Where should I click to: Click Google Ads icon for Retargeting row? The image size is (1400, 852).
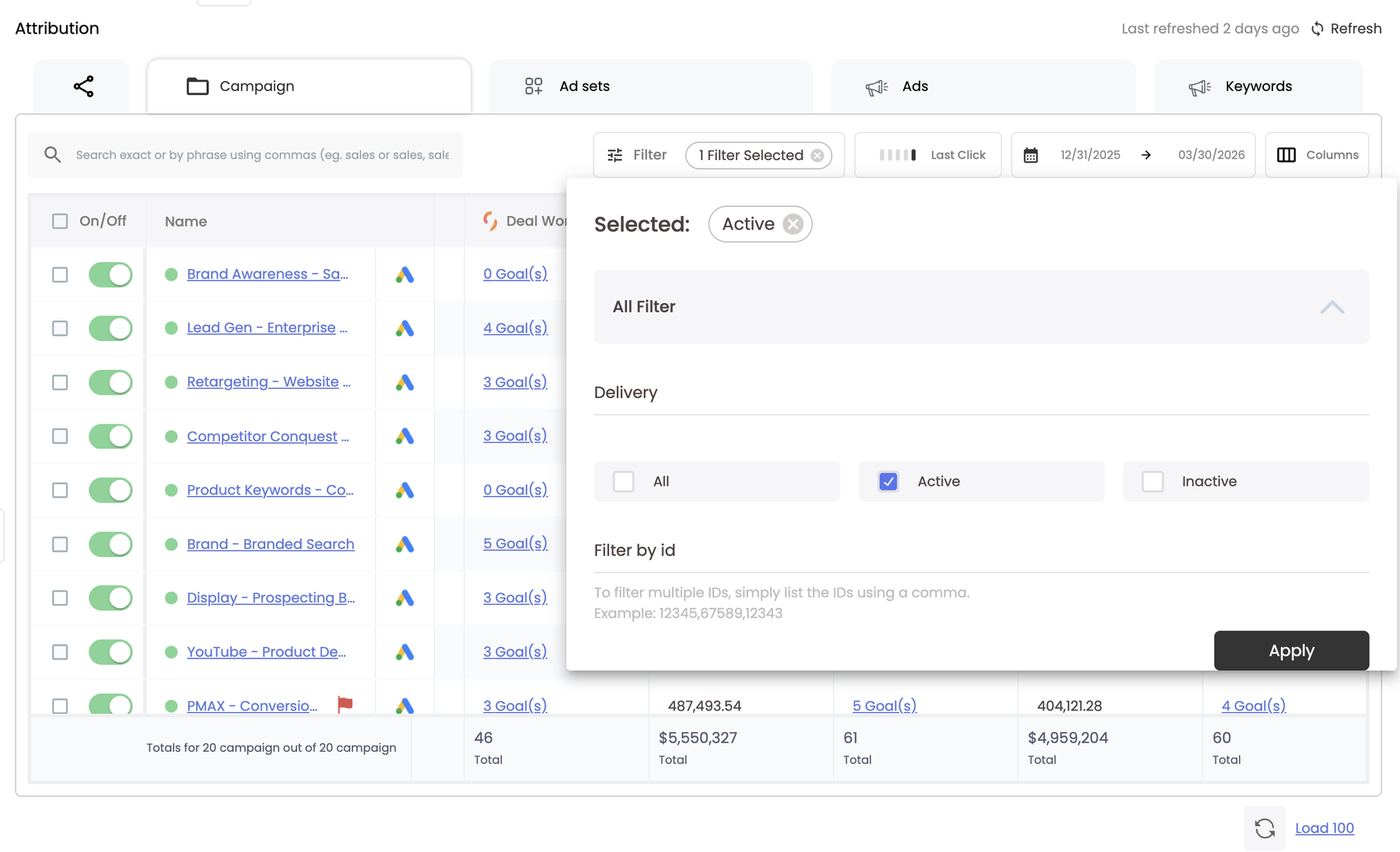pos(404,382)
